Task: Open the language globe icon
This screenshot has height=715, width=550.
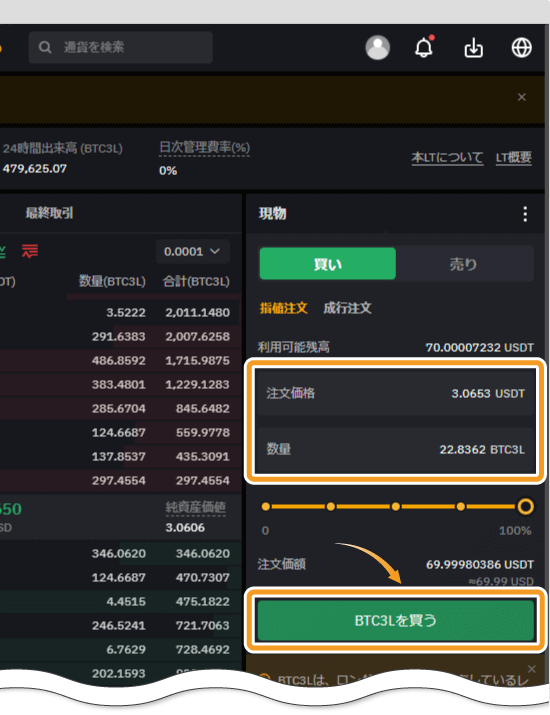Action: pos(521,47)
